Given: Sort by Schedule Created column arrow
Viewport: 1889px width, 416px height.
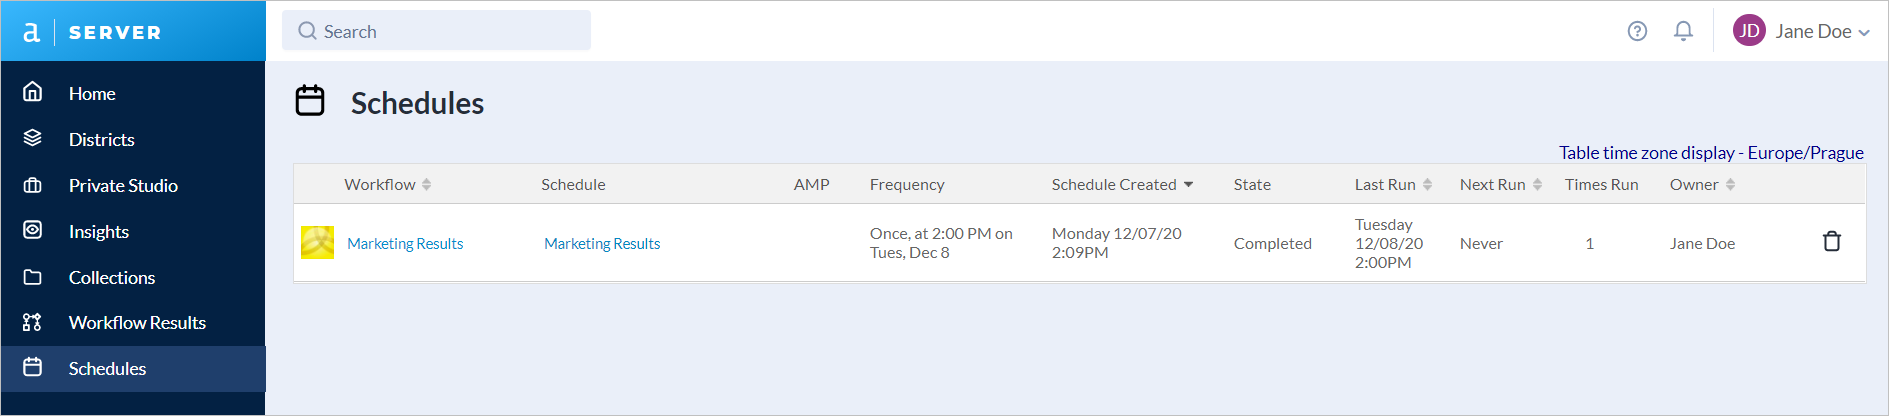Looking at the screenshot, I should click(x=1188, y=185).
